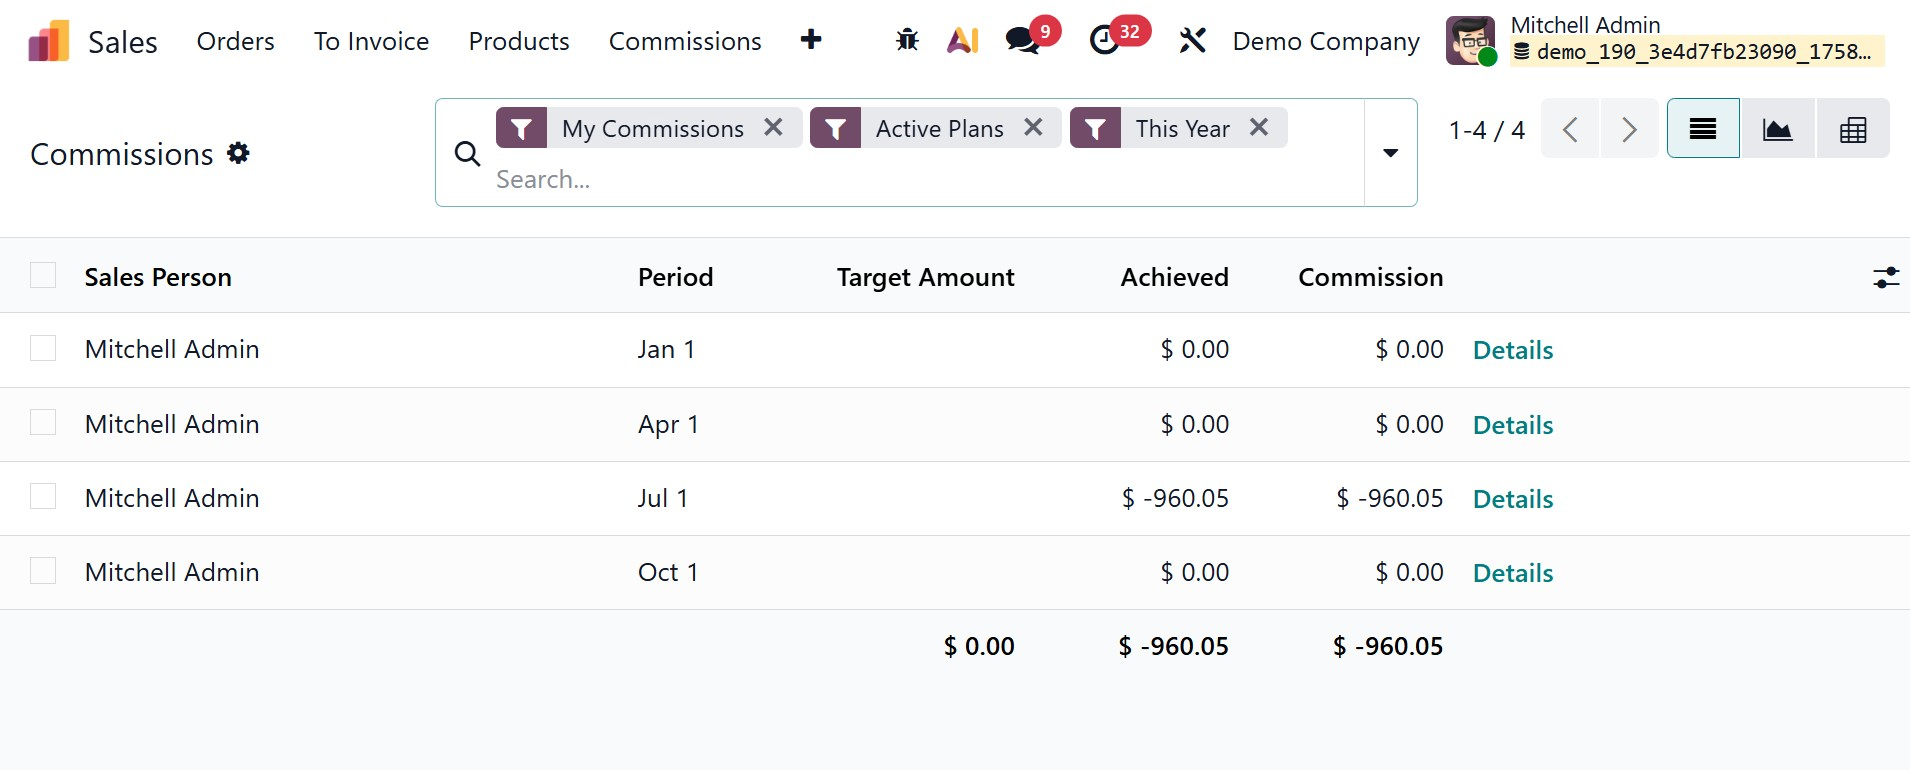
Task: Tick the select-all header checkbox
Action: (43, 275)
